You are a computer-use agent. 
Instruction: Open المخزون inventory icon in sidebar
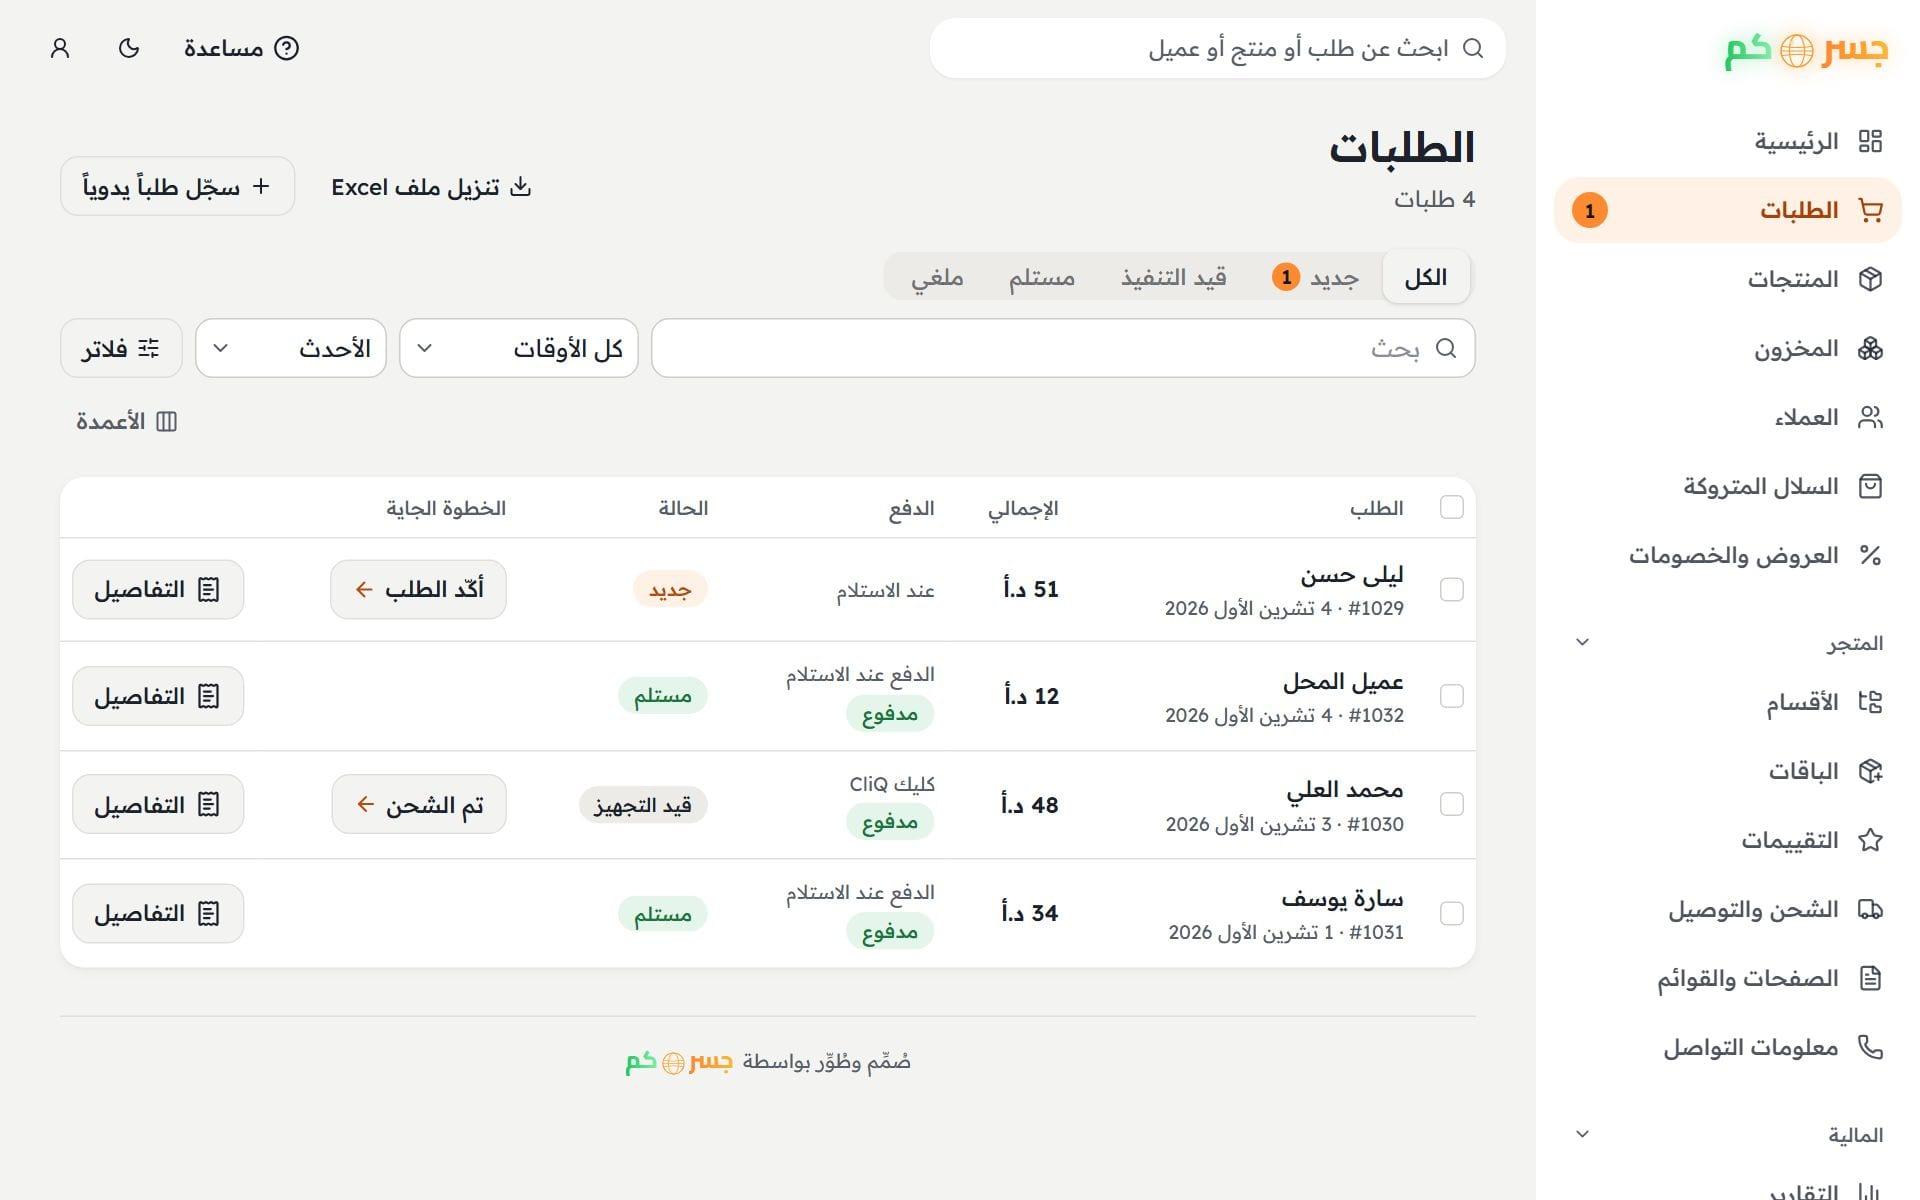(1870, 348)
